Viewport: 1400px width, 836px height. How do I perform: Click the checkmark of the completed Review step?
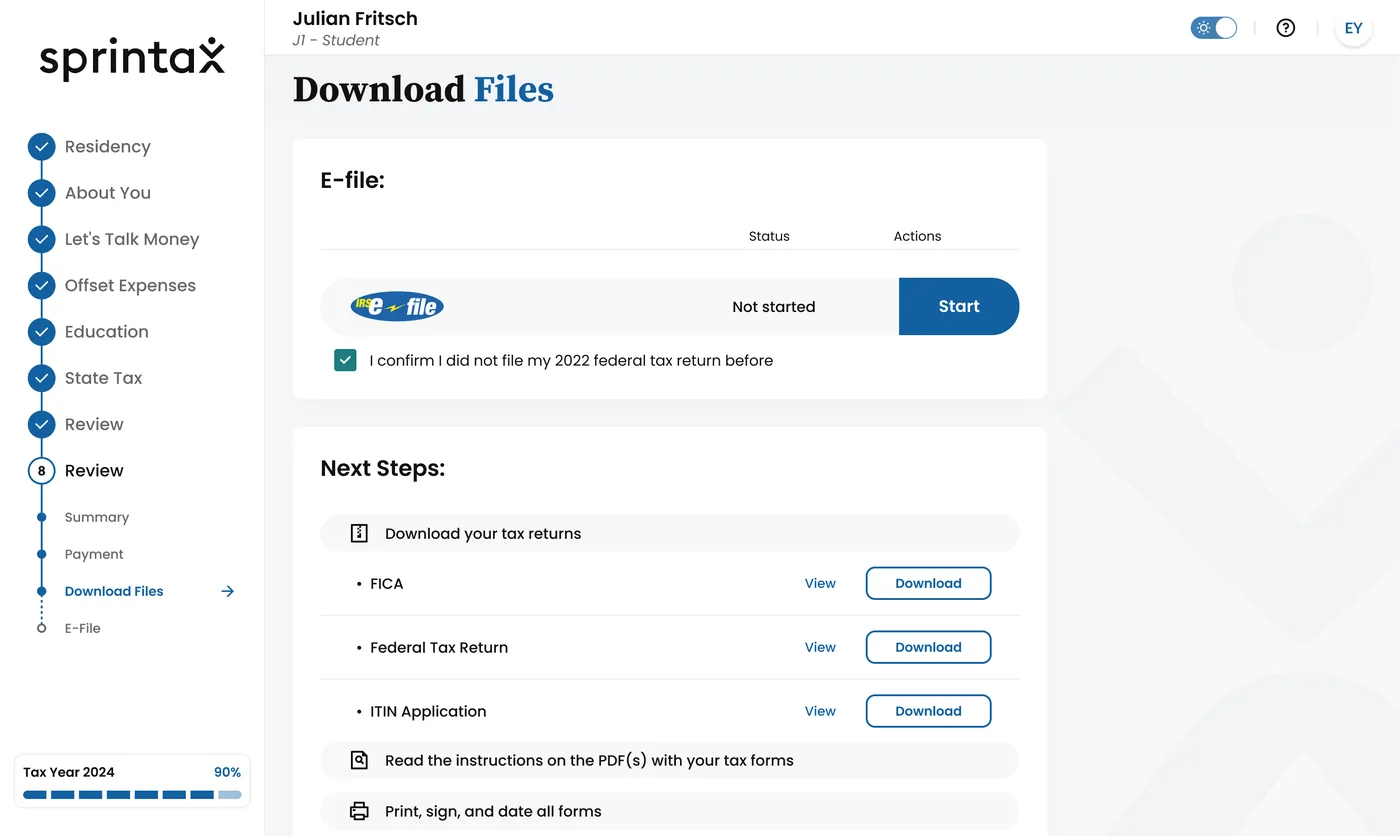41,424
